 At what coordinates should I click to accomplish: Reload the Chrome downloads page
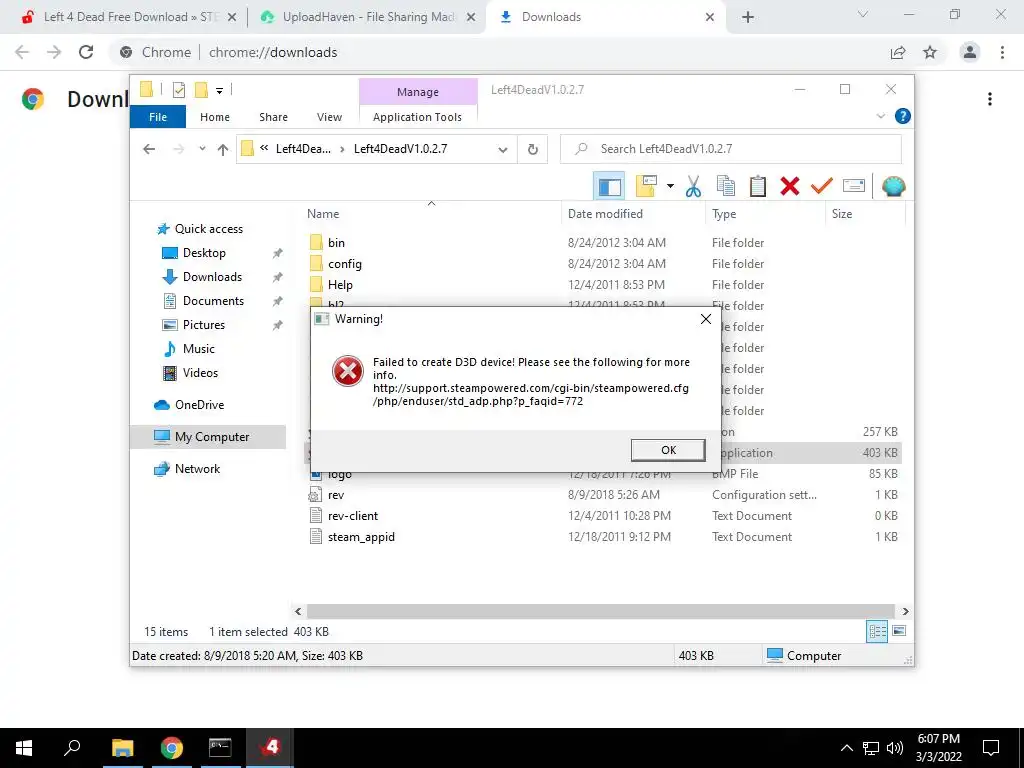pos(86,52)
